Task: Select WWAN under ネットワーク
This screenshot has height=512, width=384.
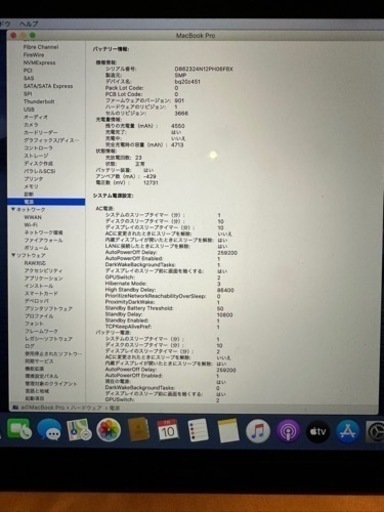Action: pyautogui.click(x=33, y=217)
